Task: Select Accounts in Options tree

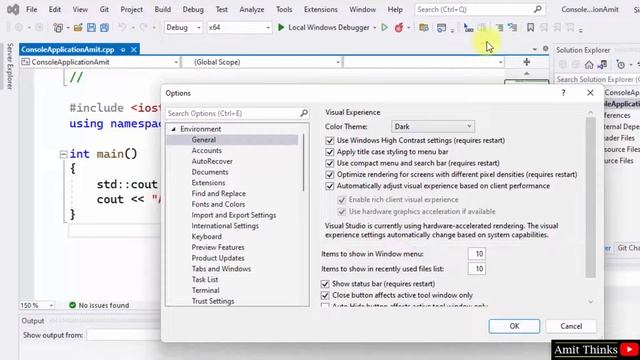Action: coord(207,150)
